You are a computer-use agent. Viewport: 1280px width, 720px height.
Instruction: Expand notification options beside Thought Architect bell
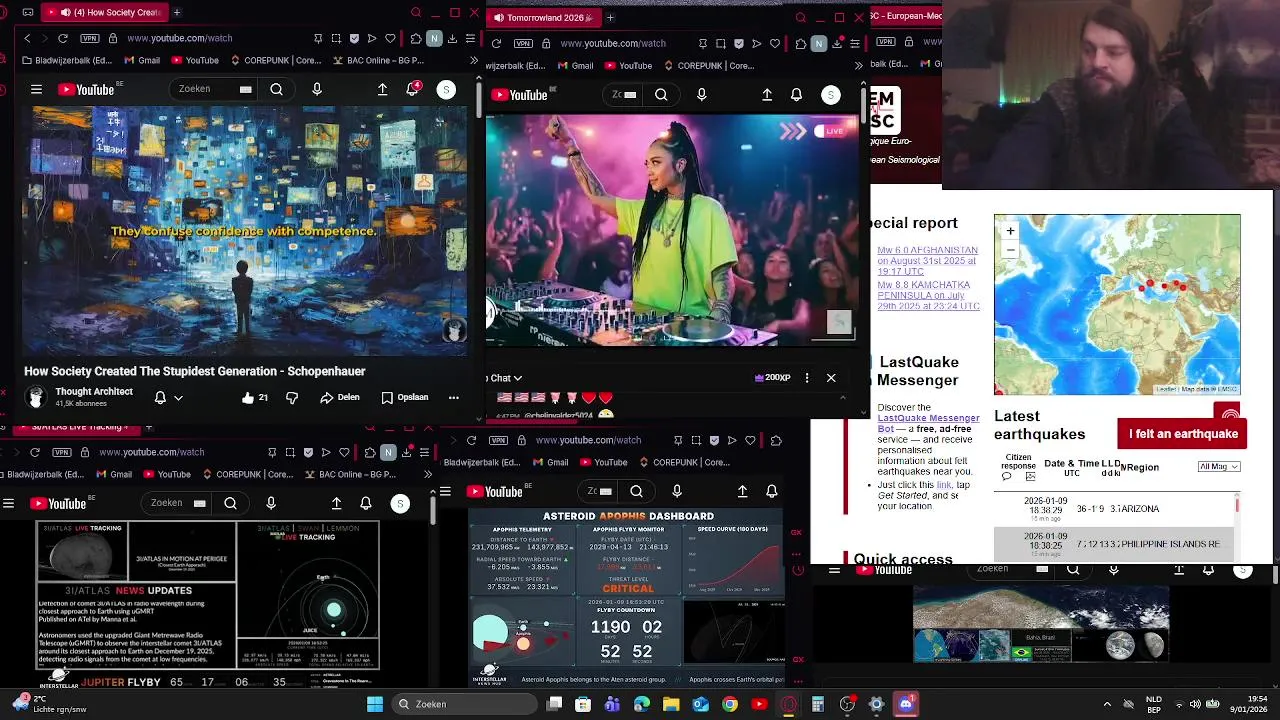178,397
